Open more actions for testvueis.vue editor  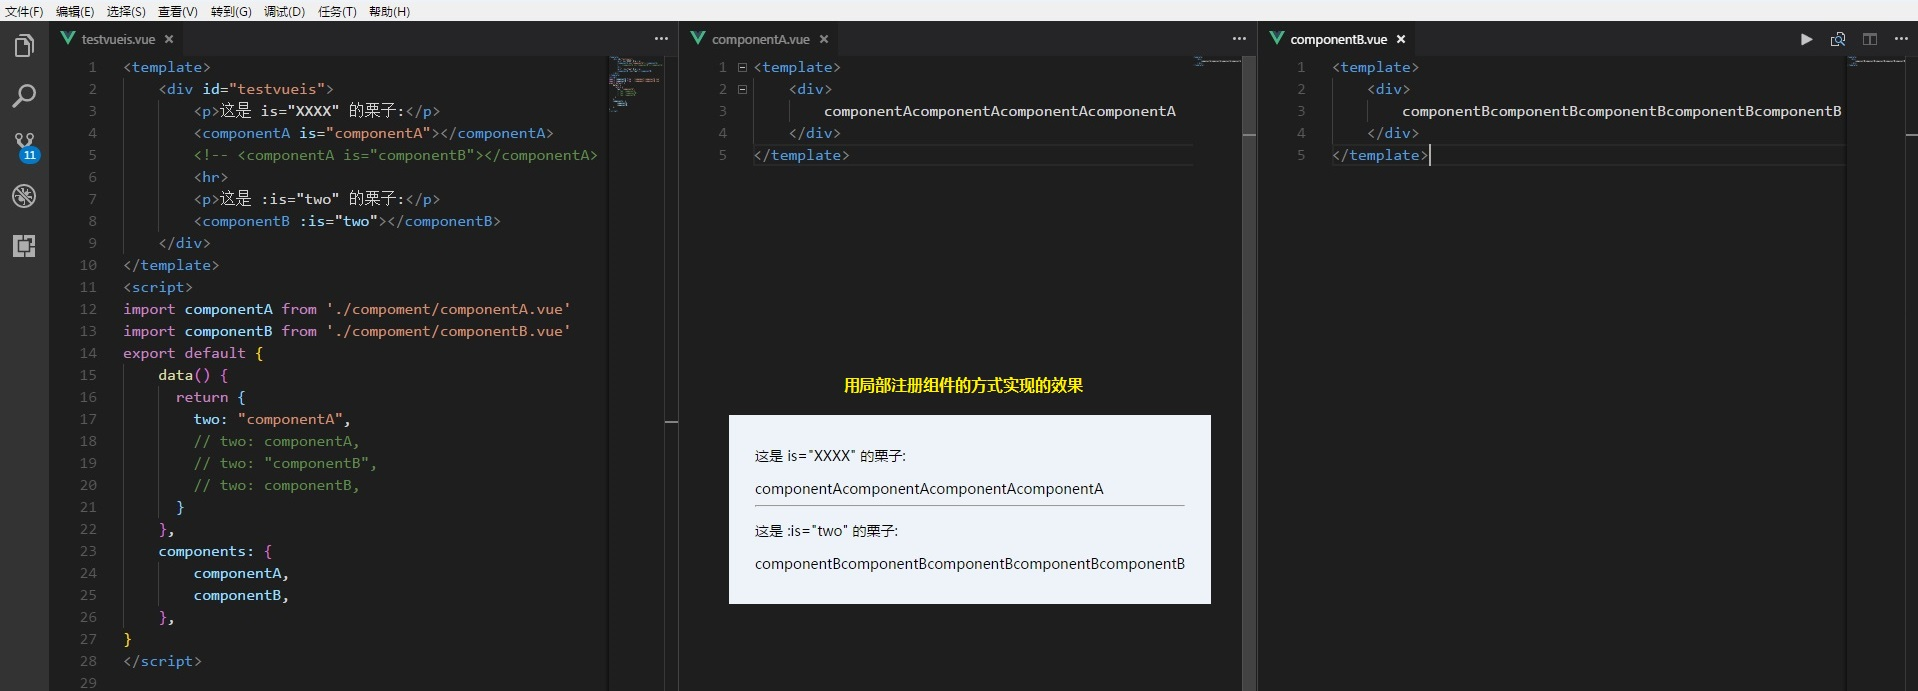pyautogui.click(x=661, y=39)
